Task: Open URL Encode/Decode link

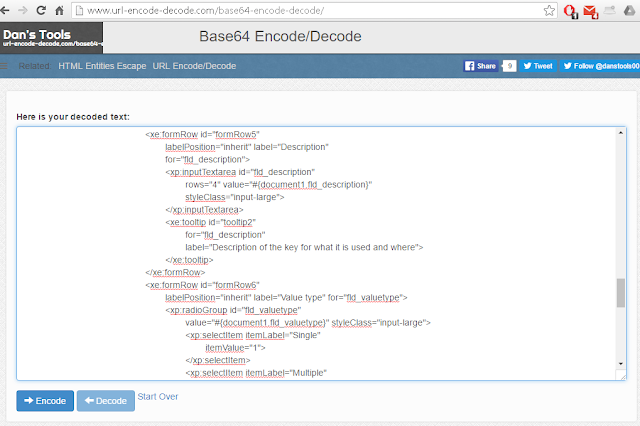Action: pos(194,66)
